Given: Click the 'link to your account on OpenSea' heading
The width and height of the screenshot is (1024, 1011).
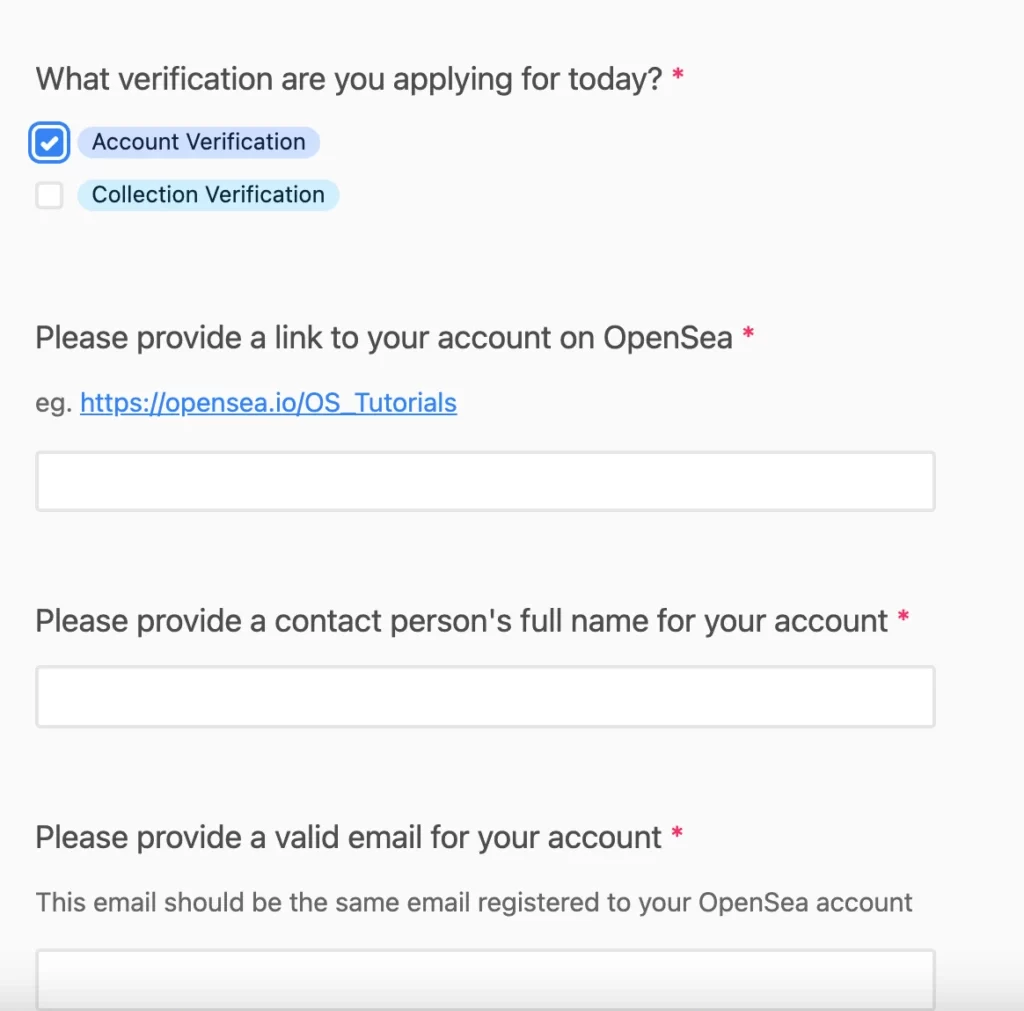Looking at the screenshot, I should coord(384,338).
